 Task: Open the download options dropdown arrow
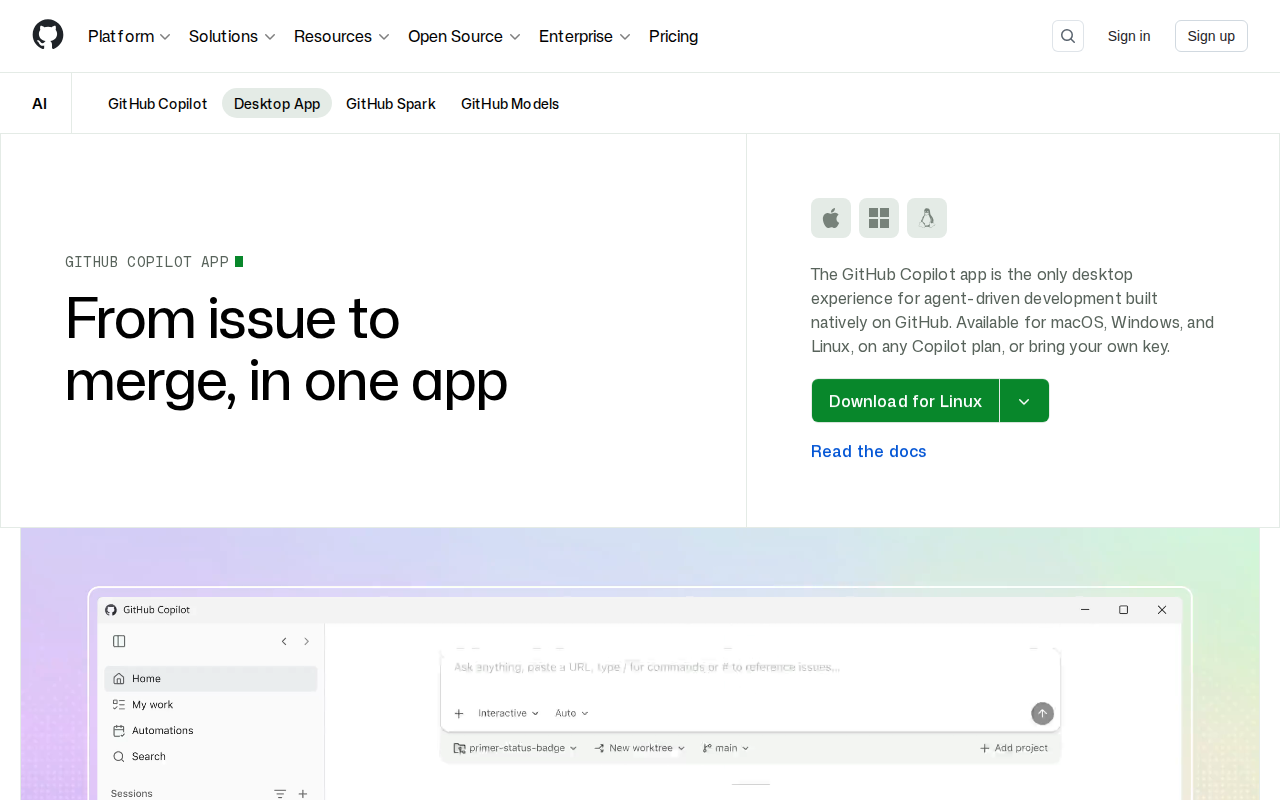click(x=1024, y=401)
